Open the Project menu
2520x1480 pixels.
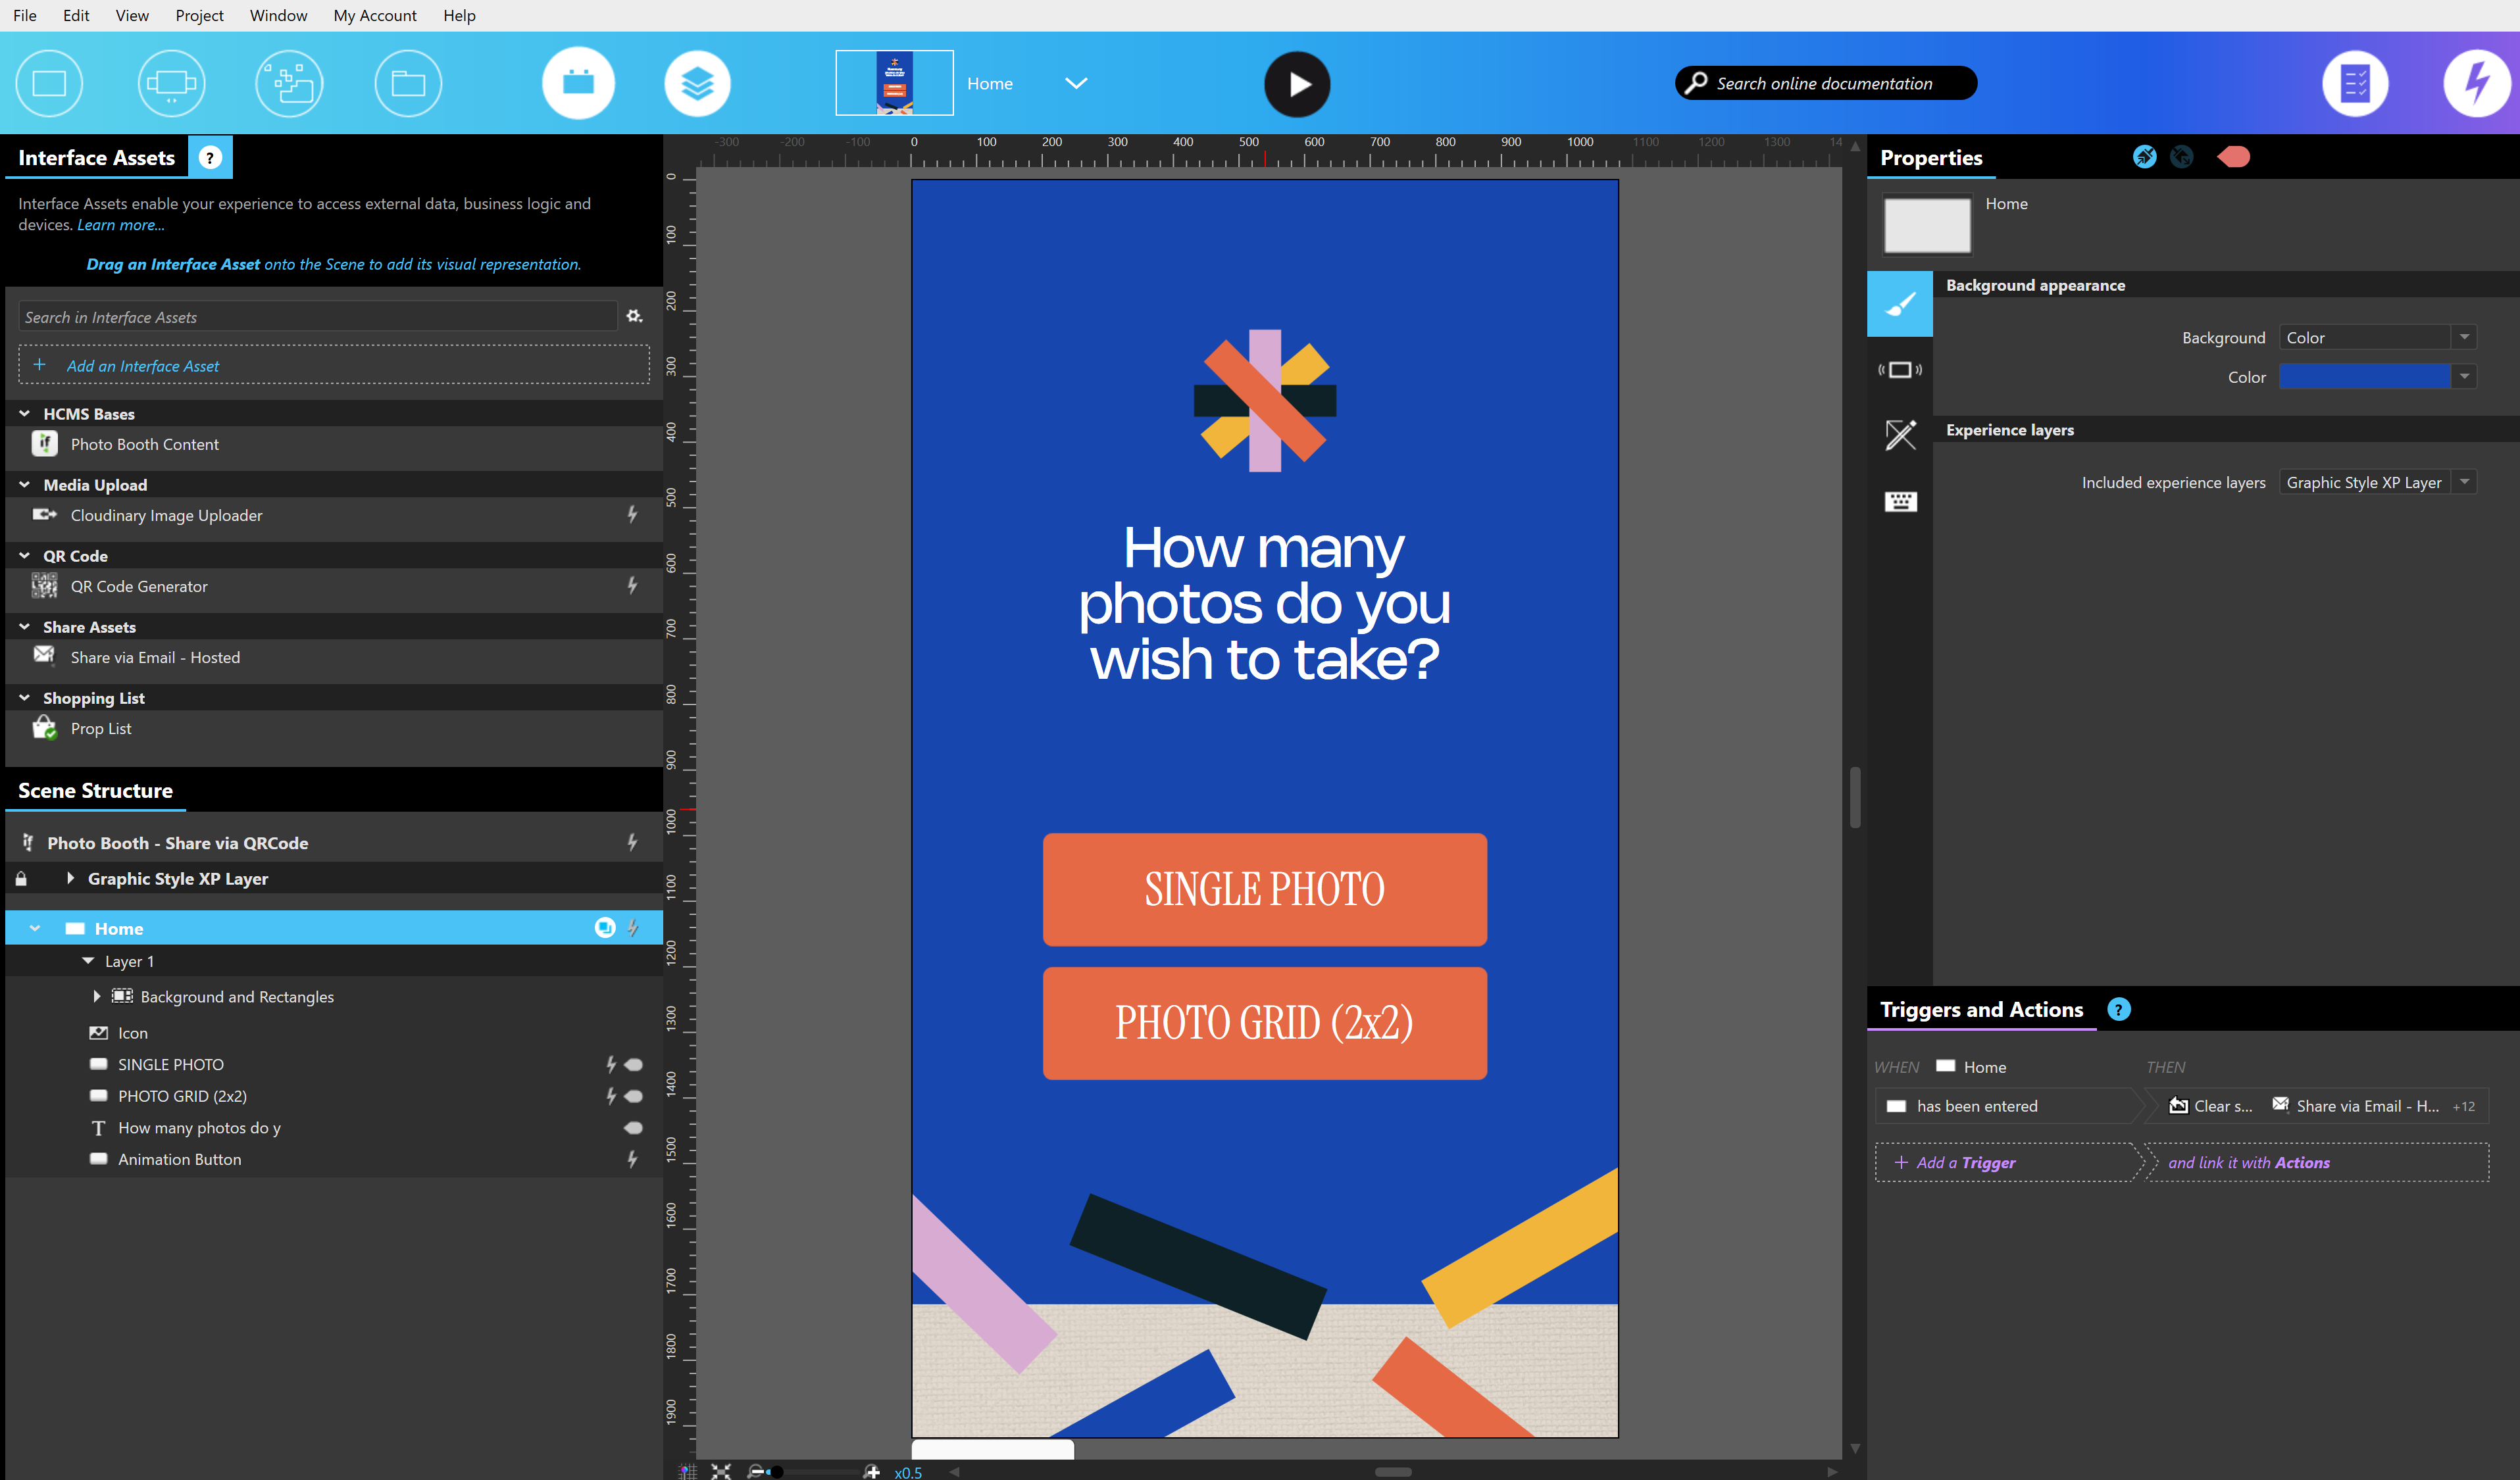[199, 15]
